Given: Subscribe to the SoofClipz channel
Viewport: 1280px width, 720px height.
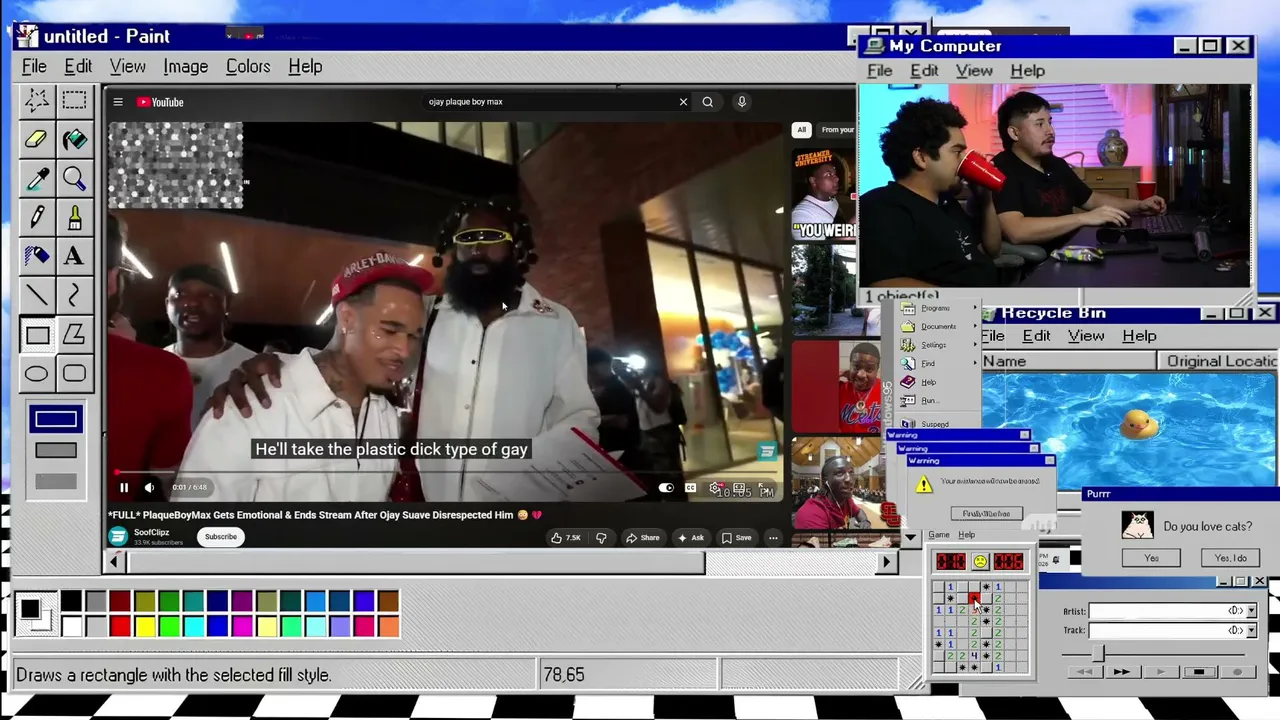Looking at the screenshot, I should 221,537.
